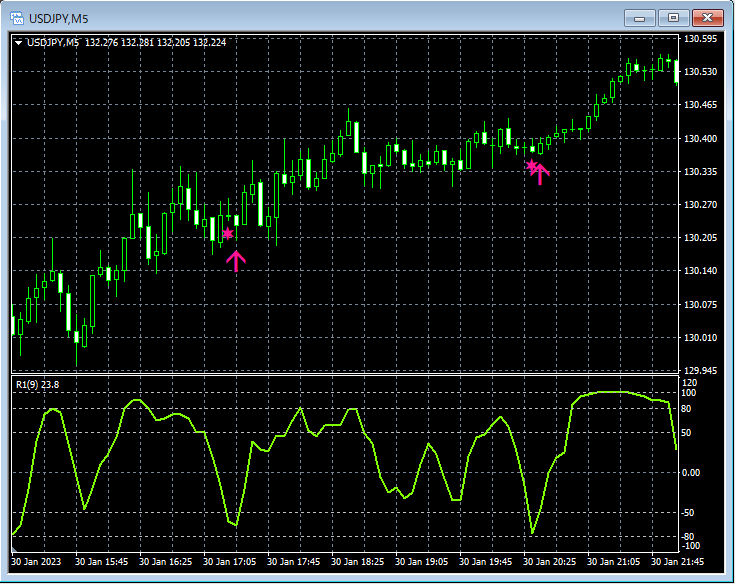Screen dimensions: 736x584
Task: Click price level 129.945 on price scale
Action: coord(700,370)
